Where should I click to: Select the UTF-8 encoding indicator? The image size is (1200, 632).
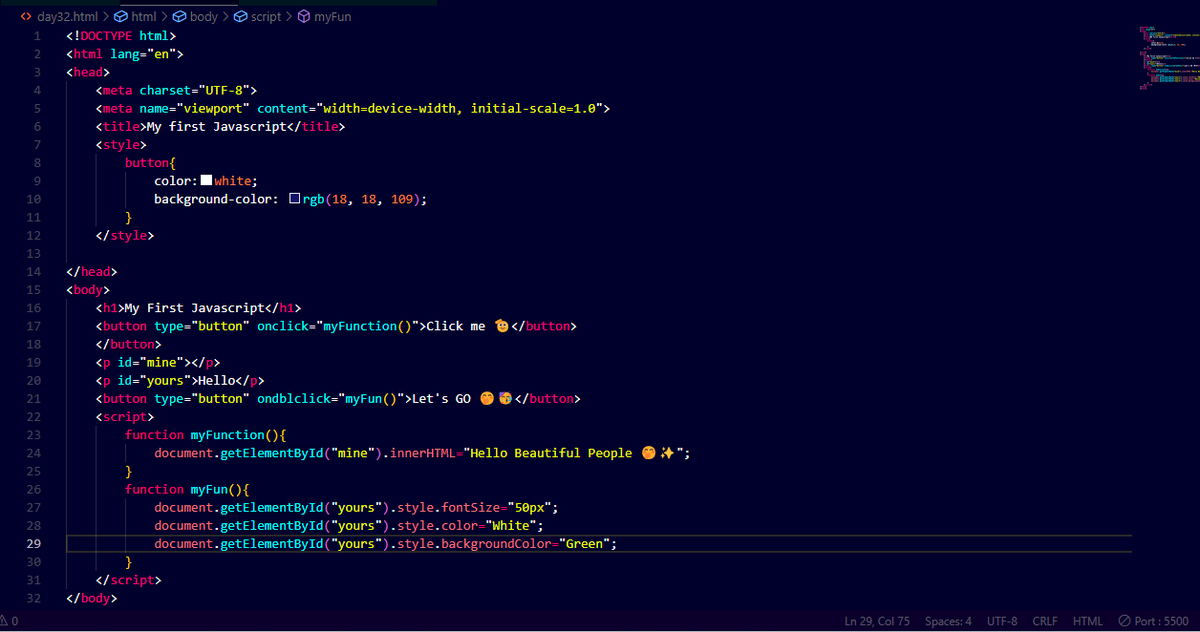point(1002,621)
